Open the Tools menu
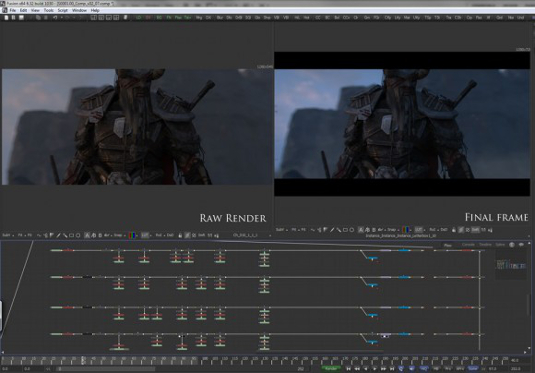 [x=48, y=10]
